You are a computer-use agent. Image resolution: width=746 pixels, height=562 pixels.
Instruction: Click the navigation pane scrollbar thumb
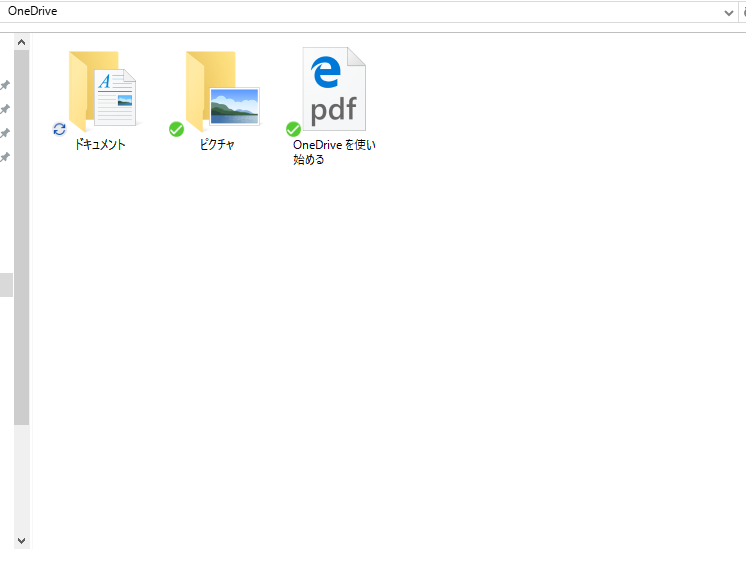pos(21,237)
